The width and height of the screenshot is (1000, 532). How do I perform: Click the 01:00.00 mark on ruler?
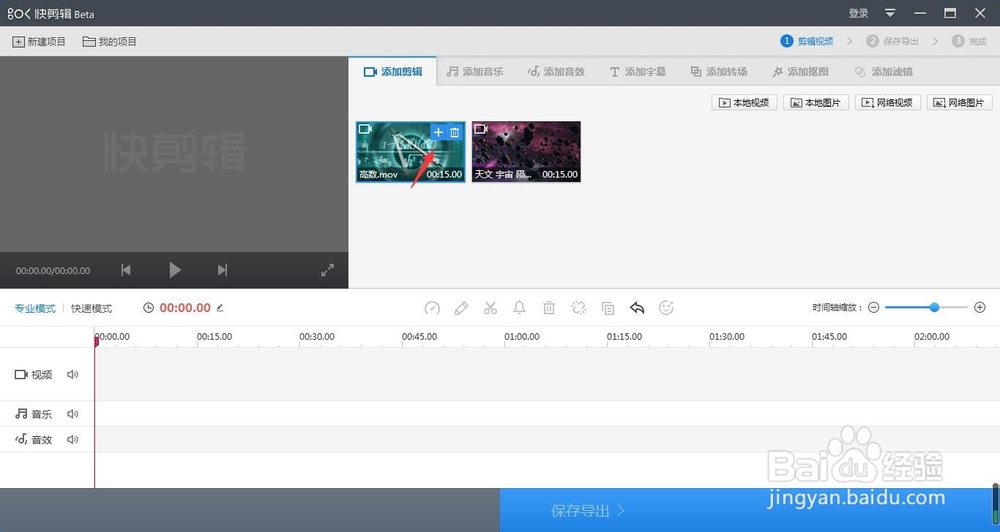pyautogui.click(x=522, y=336)
